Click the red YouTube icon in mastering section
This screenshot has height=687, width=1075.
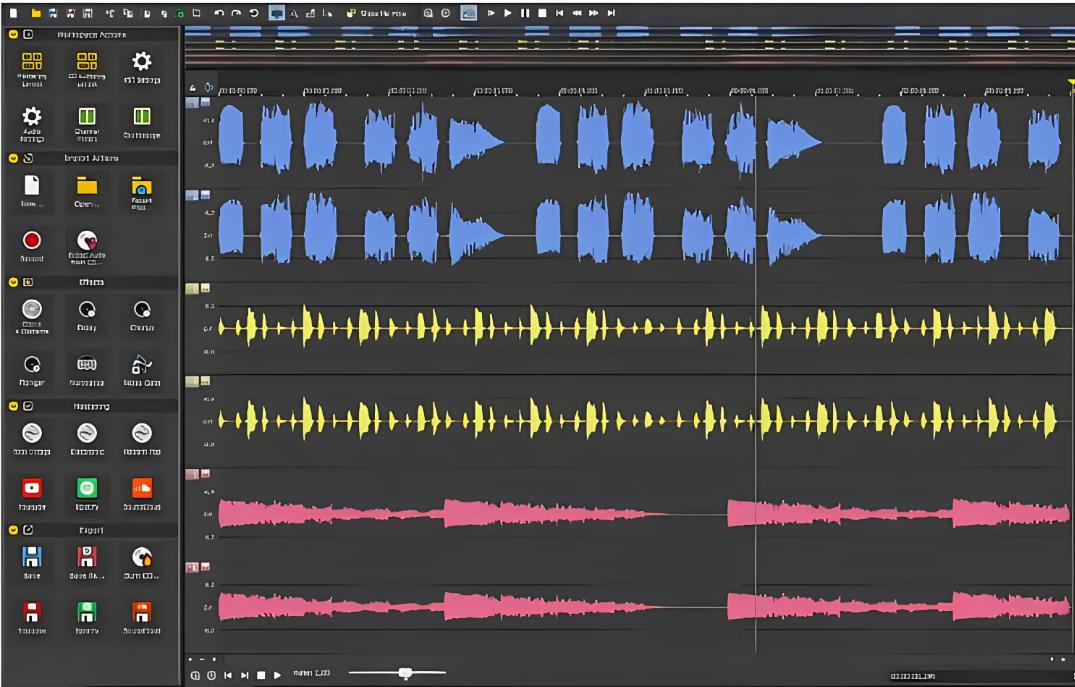(x=31, y=487)
